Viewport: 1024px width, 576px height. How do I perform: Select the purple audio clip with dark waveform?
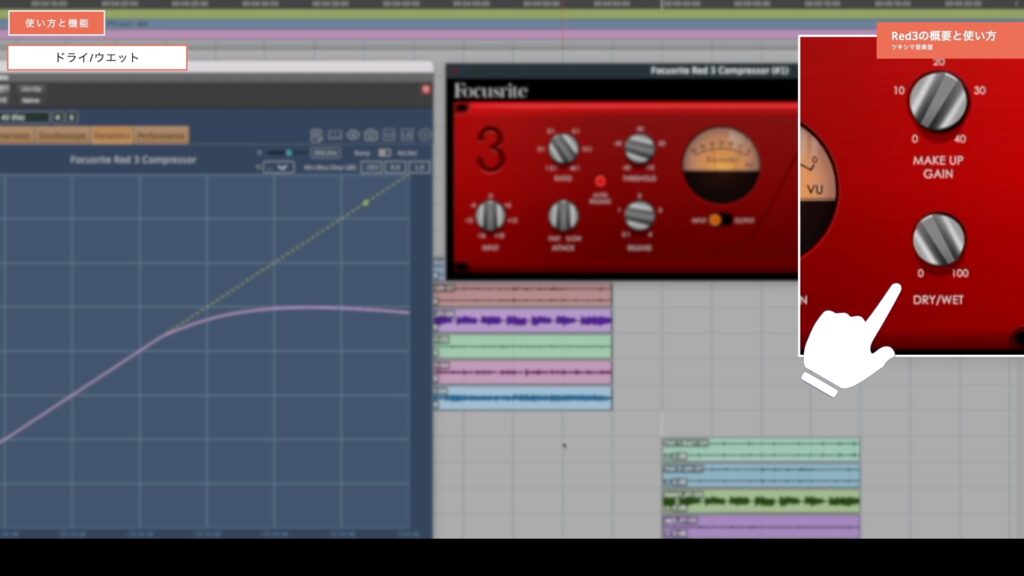[523, 321]
